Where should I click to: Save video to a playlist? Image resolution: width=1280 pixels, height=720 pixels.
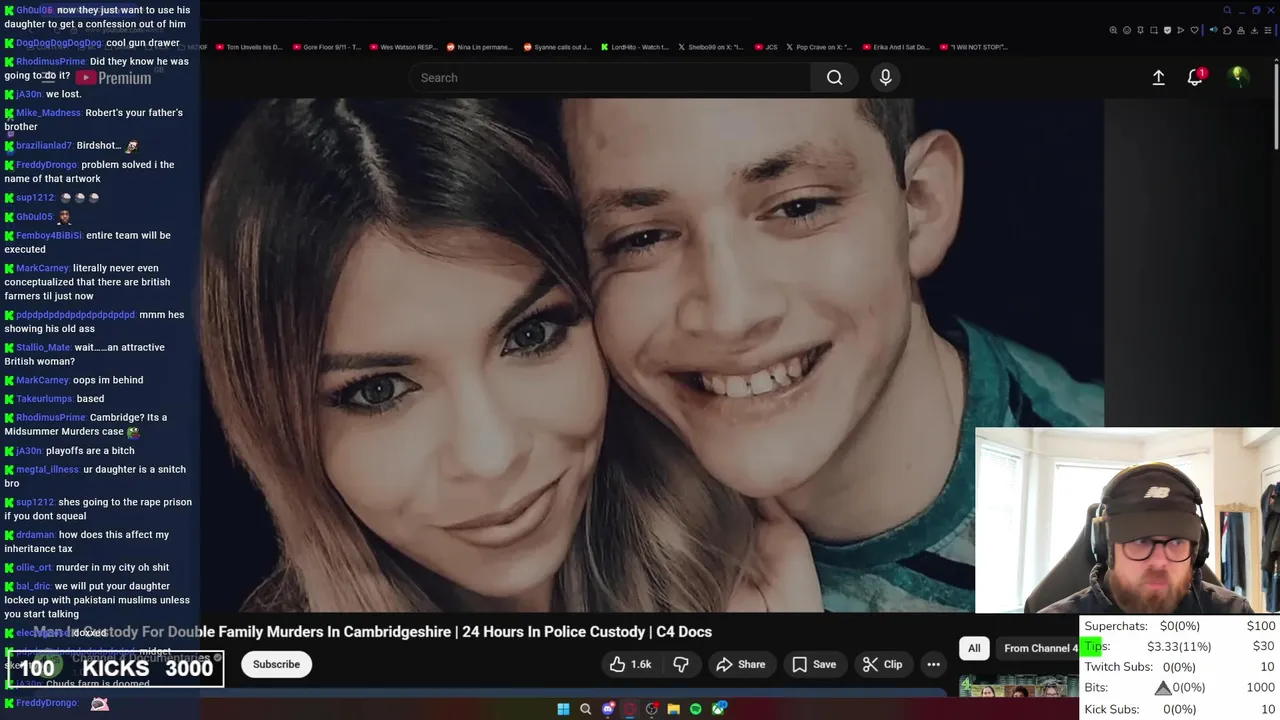[814, 664]
